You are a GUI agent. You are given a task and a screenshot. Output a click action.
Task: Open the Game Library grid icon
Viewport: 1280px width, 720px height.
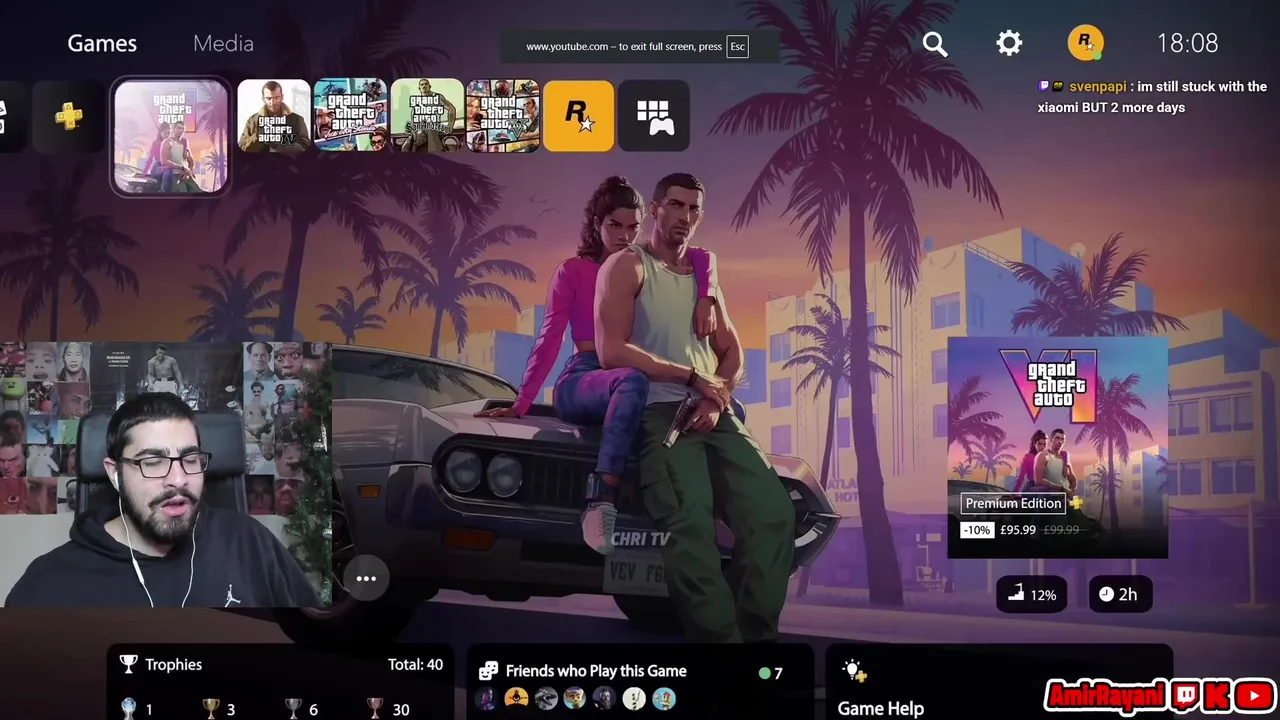(655, 116)
